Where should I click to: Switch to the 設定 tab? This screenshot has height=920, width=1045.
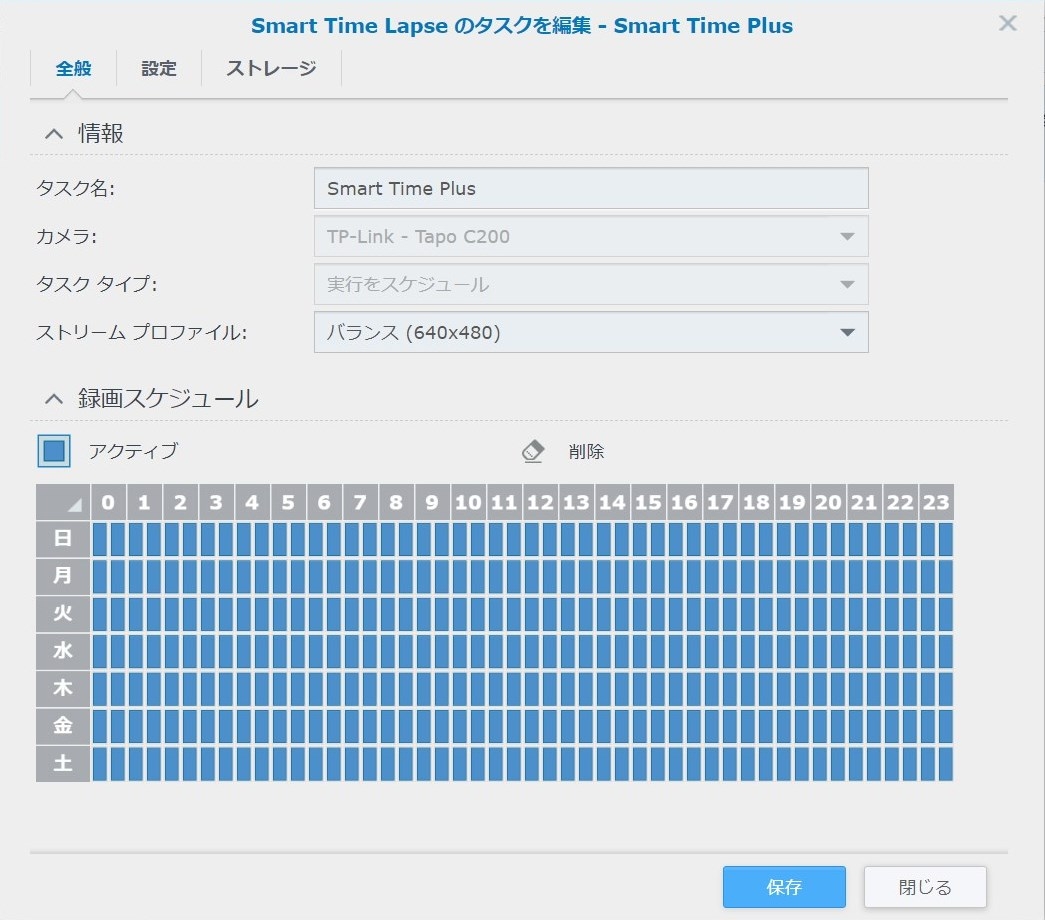159,69
